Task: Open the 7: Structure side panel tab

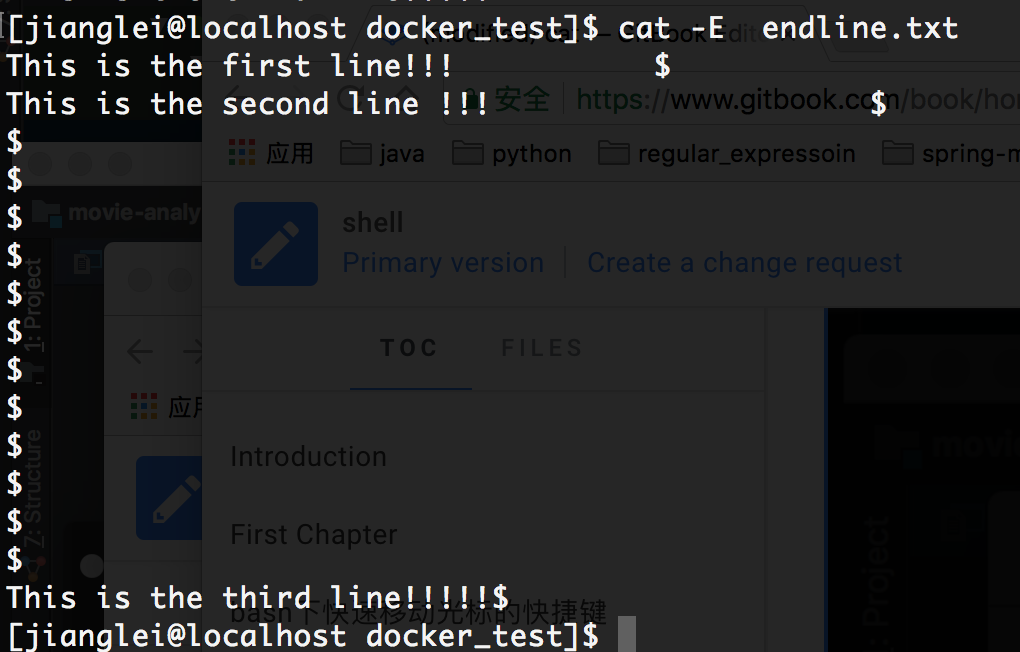Action: click(x=34, y=489)
